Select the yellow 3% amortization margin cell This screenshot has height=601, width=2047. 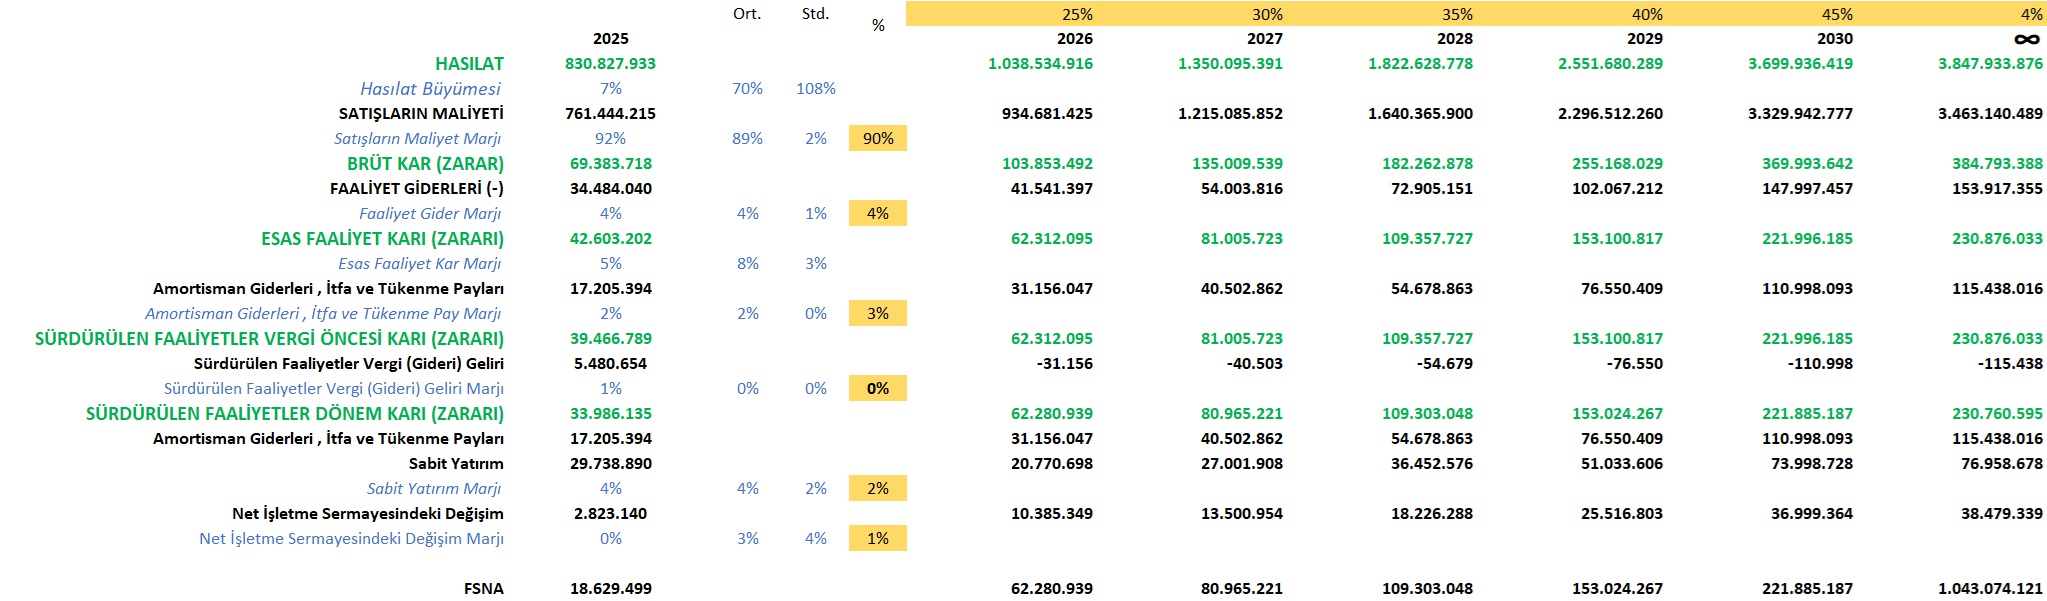click(877, 314)
